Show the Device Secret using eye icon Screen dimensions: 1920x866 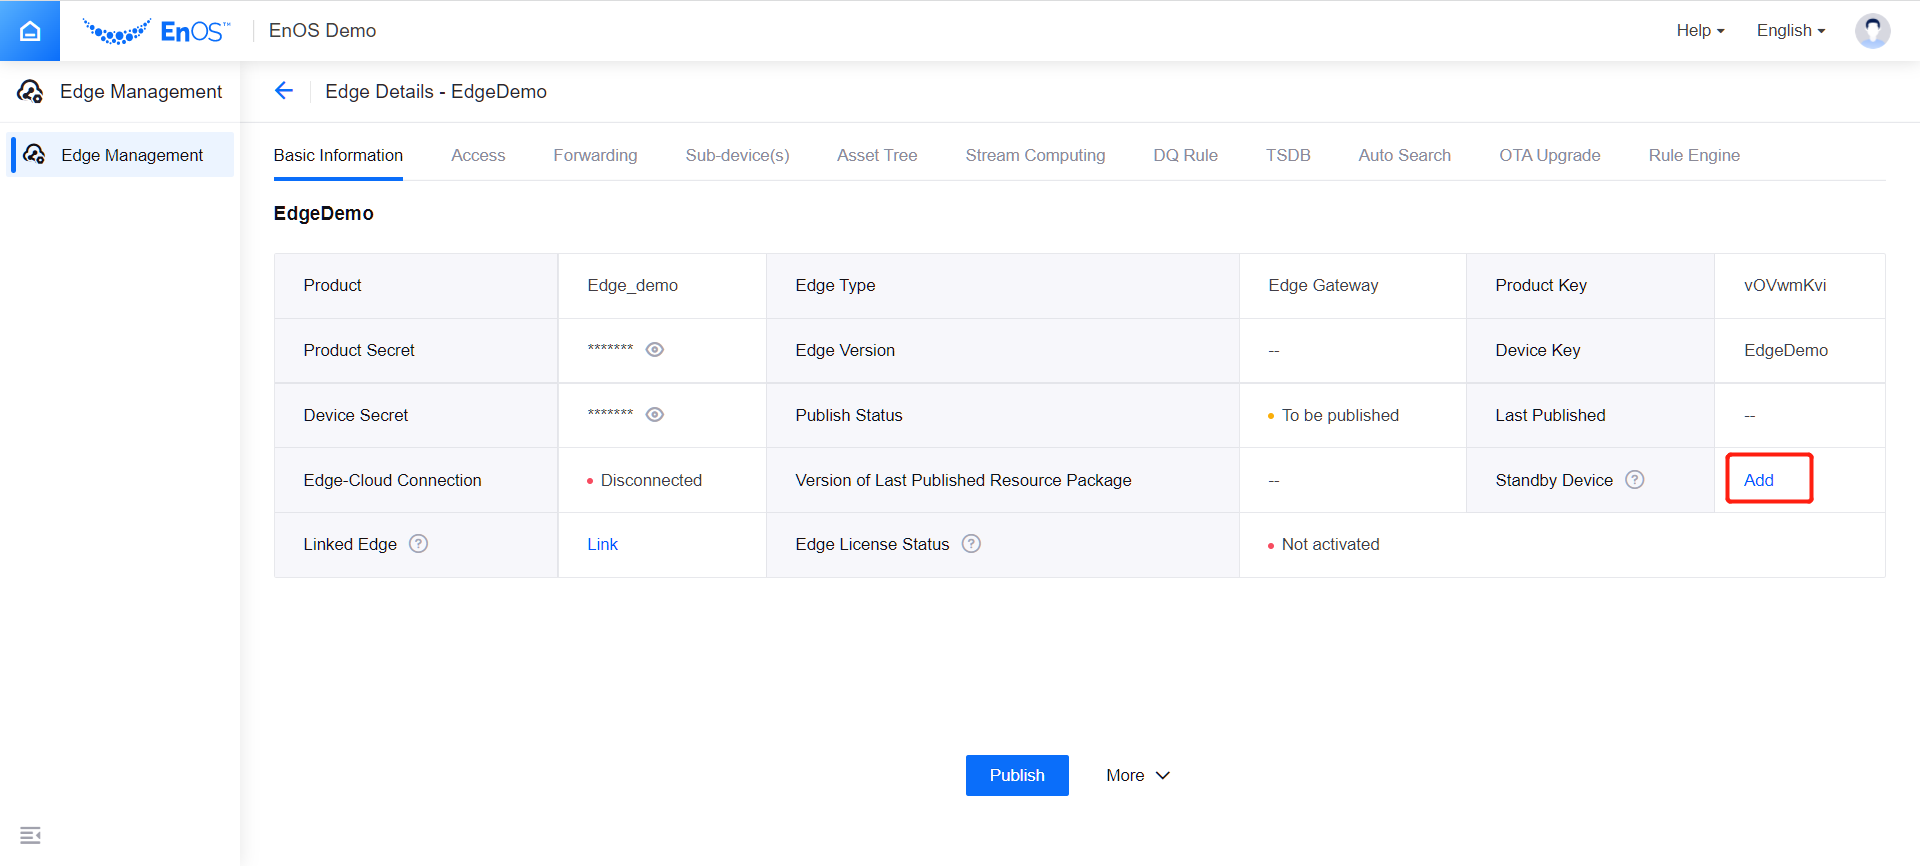[x=655, y=415]
